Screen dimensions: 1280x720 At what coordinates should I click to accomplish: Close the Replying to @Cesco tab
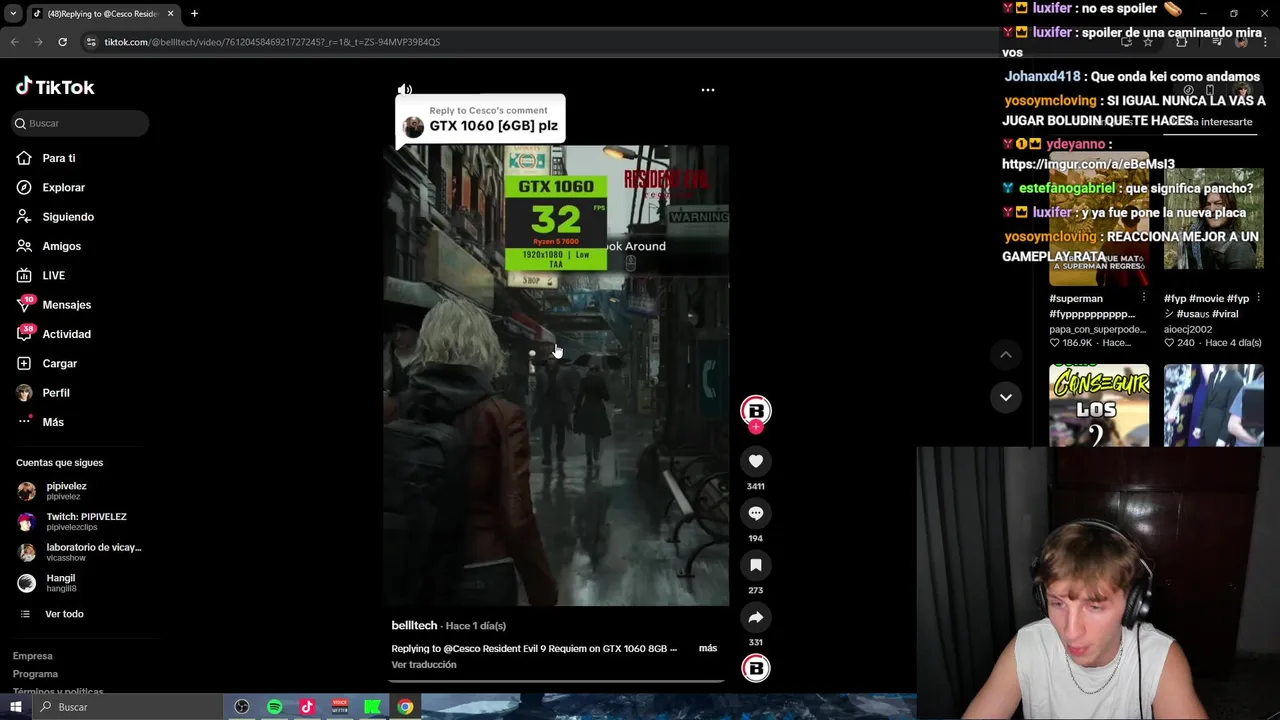coord(170,14)
